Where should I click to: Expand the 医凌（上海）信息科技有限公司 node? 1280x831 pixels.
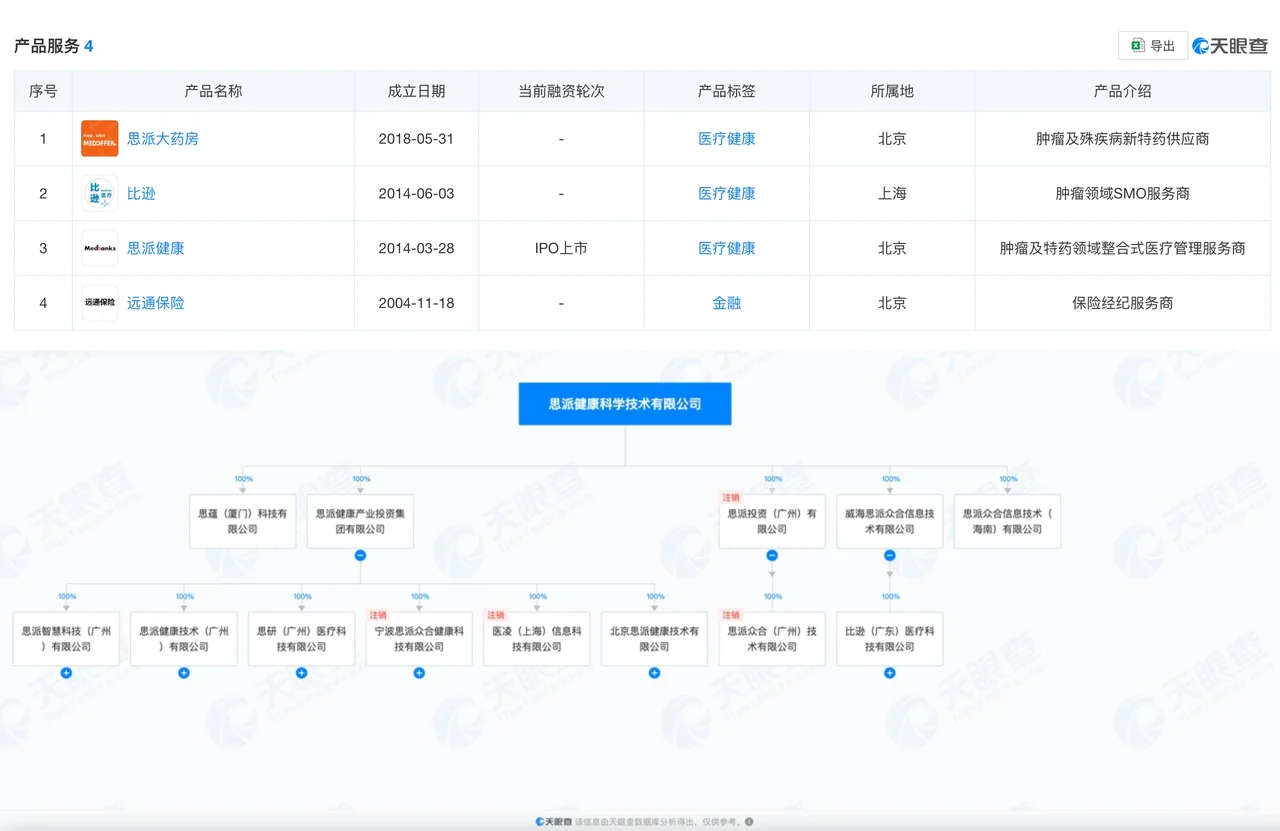(x=536, y=673)
